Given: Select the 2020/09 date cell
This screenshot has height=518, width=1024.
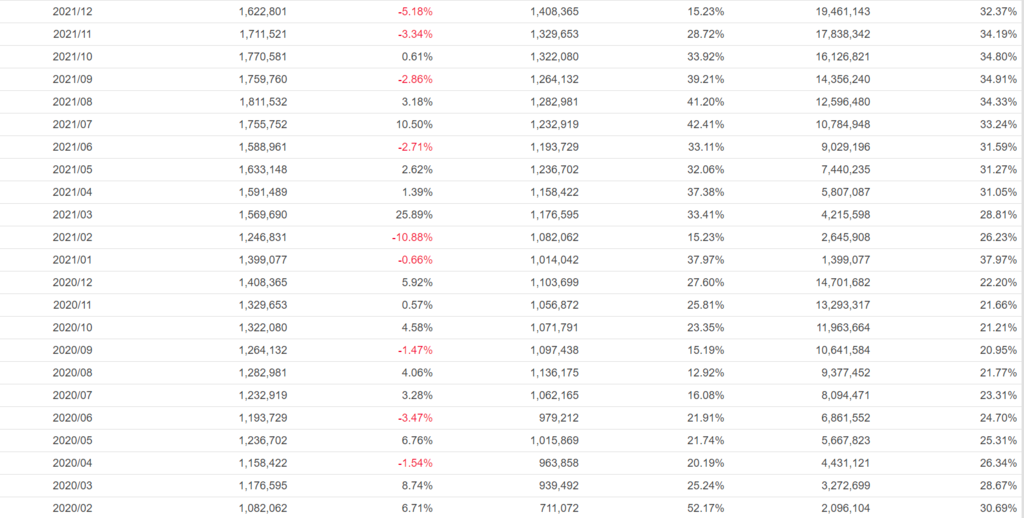Looking at the screenshot, I should 72,350.
